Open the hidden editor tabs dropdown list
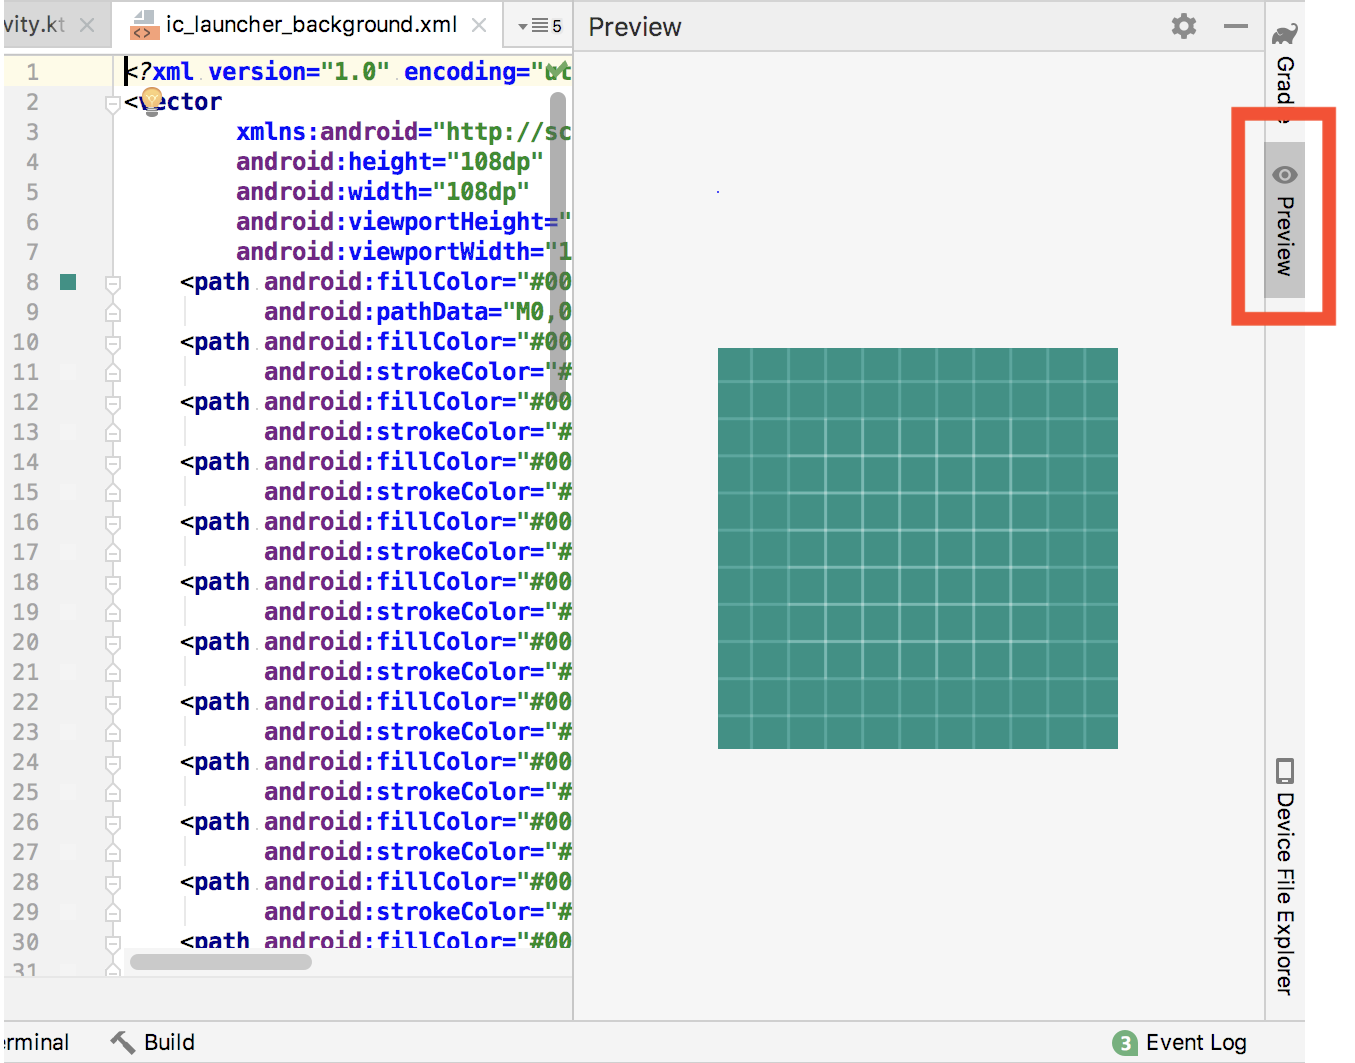The width and height of the screenshot is (1355, 1063). (540, 26)
